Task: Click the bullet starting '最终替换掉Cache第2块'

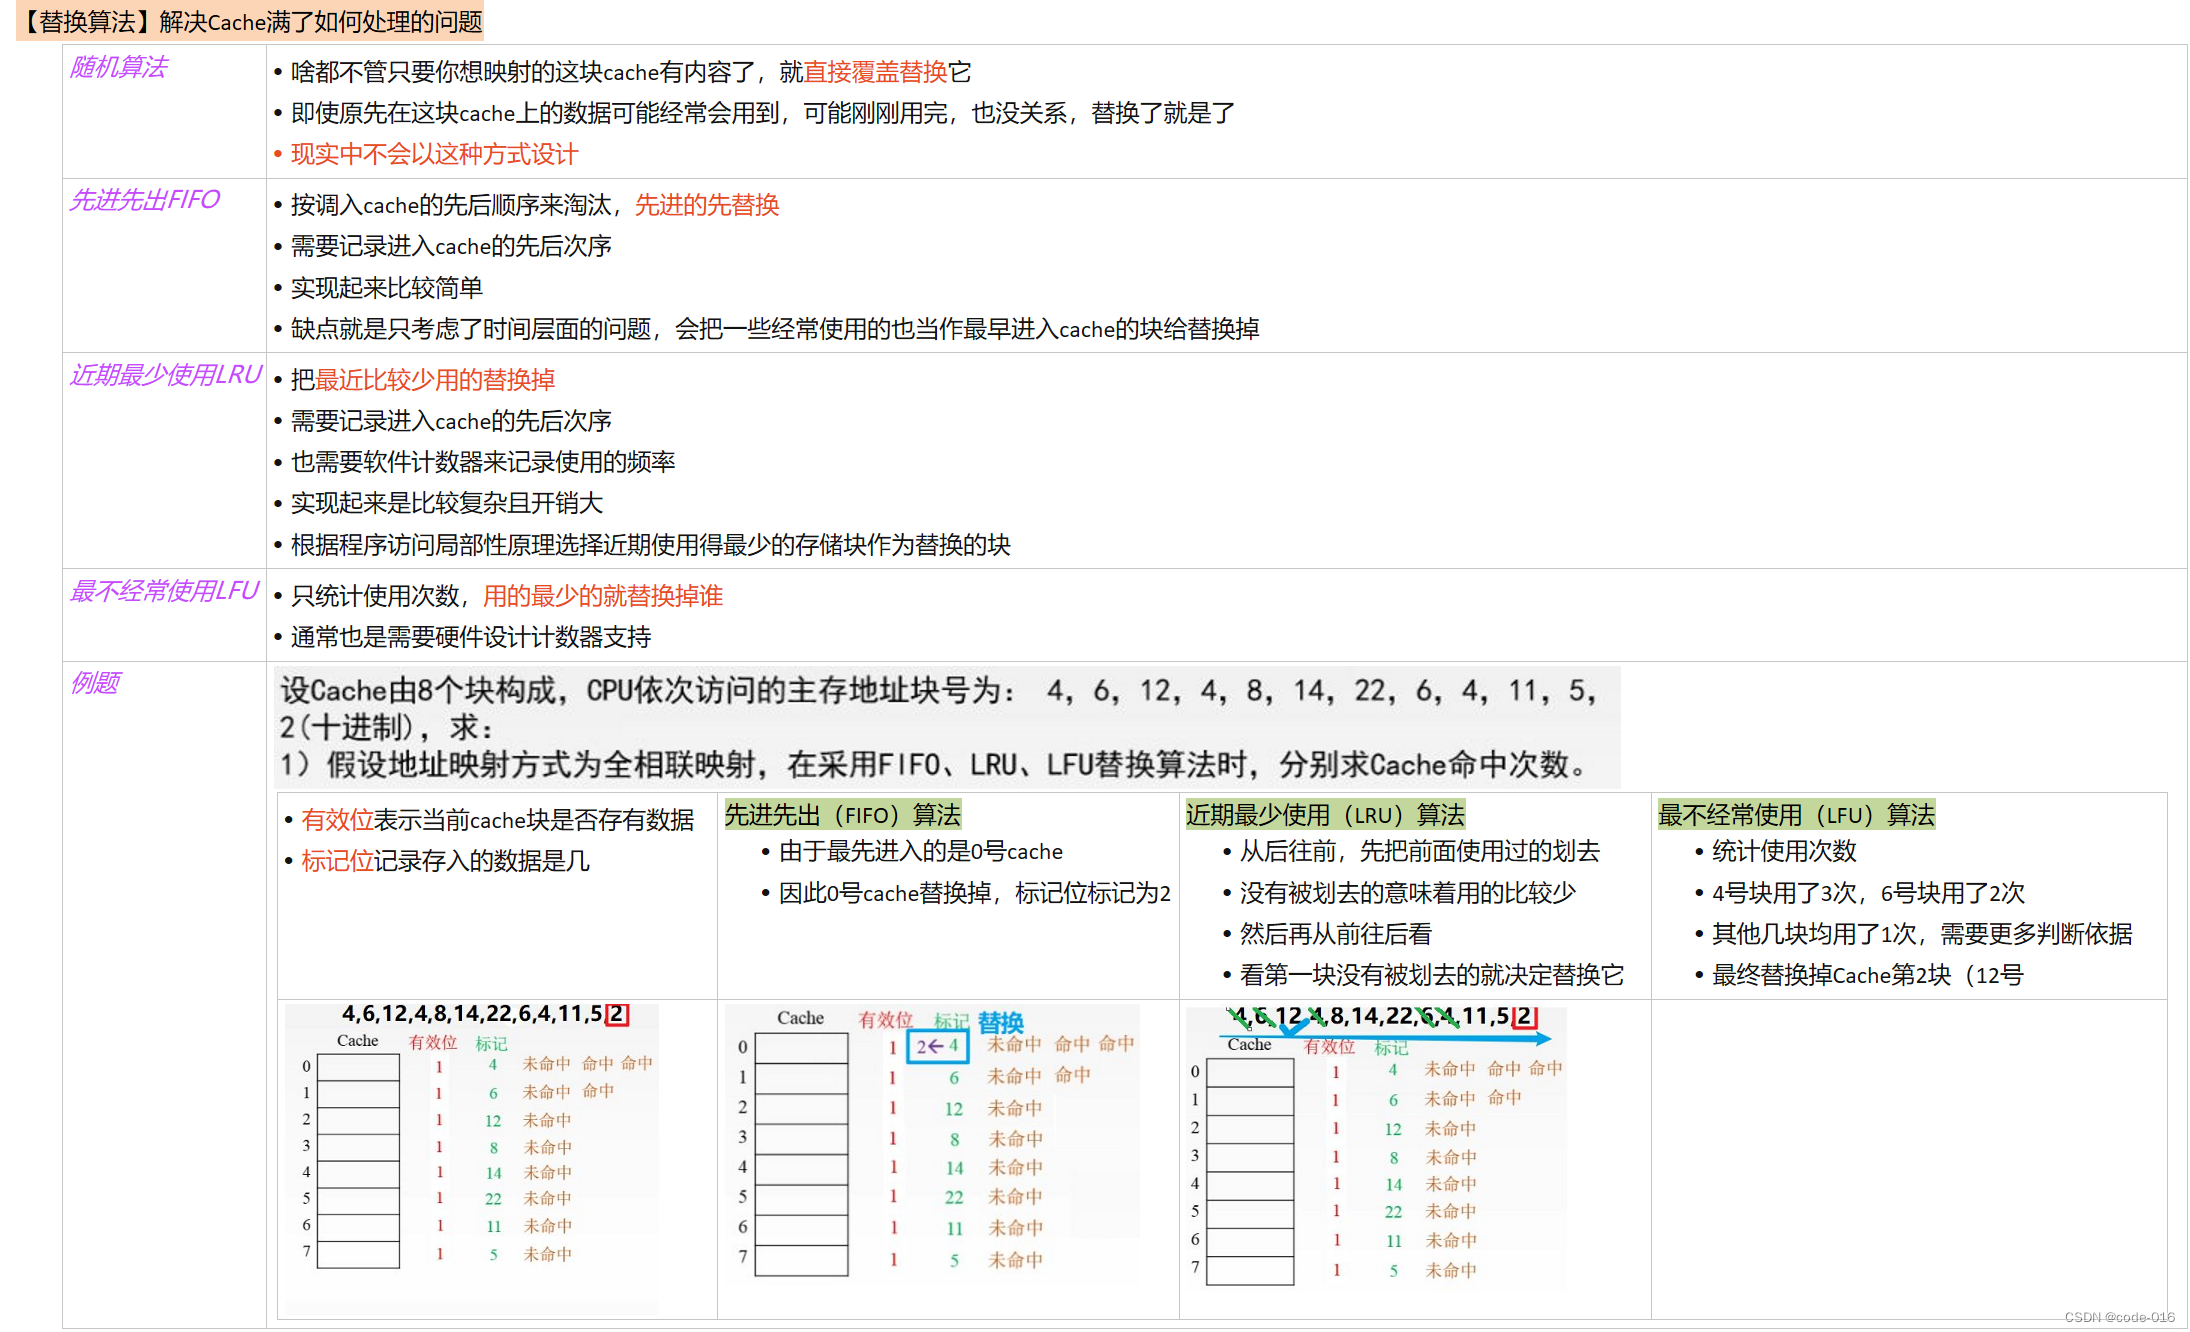Action: pyautogui.click(x=1867, y=975)
